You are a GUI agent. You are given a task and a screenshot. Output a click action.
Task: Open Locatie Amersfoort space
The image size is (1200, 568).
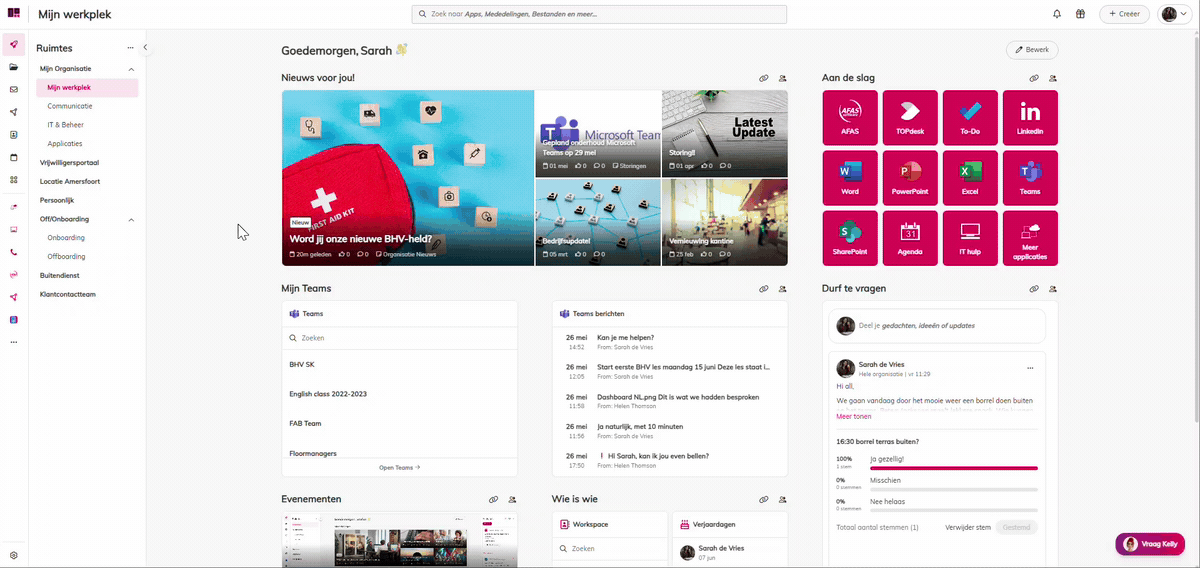[70, 181]
